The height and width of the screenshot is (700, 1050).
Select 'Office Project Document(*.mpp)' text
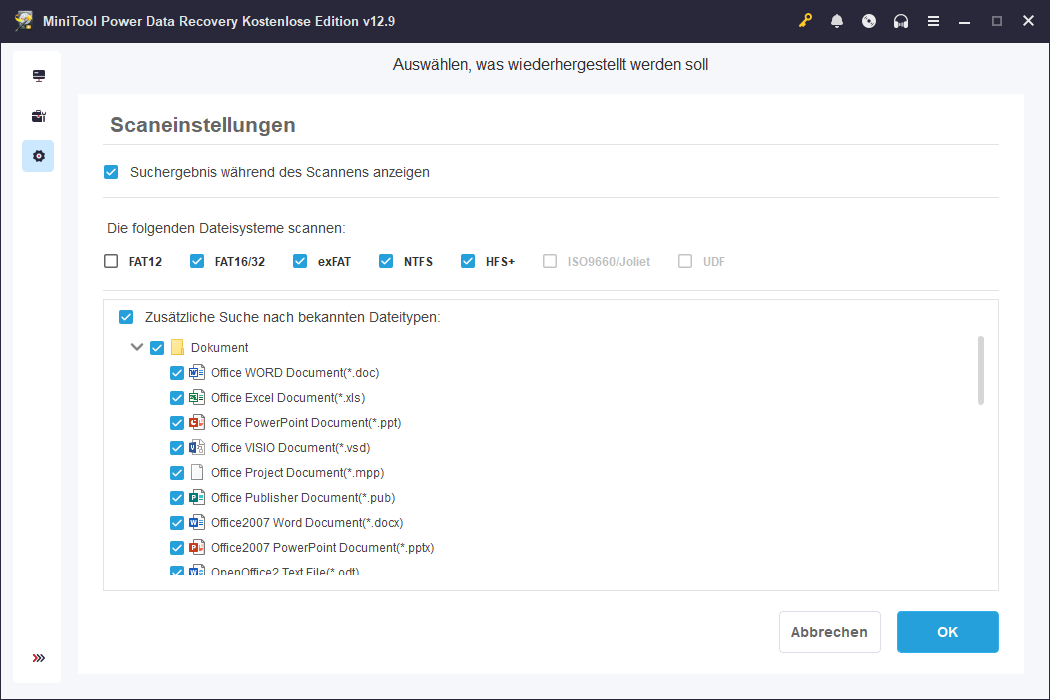tap(297, 472)
